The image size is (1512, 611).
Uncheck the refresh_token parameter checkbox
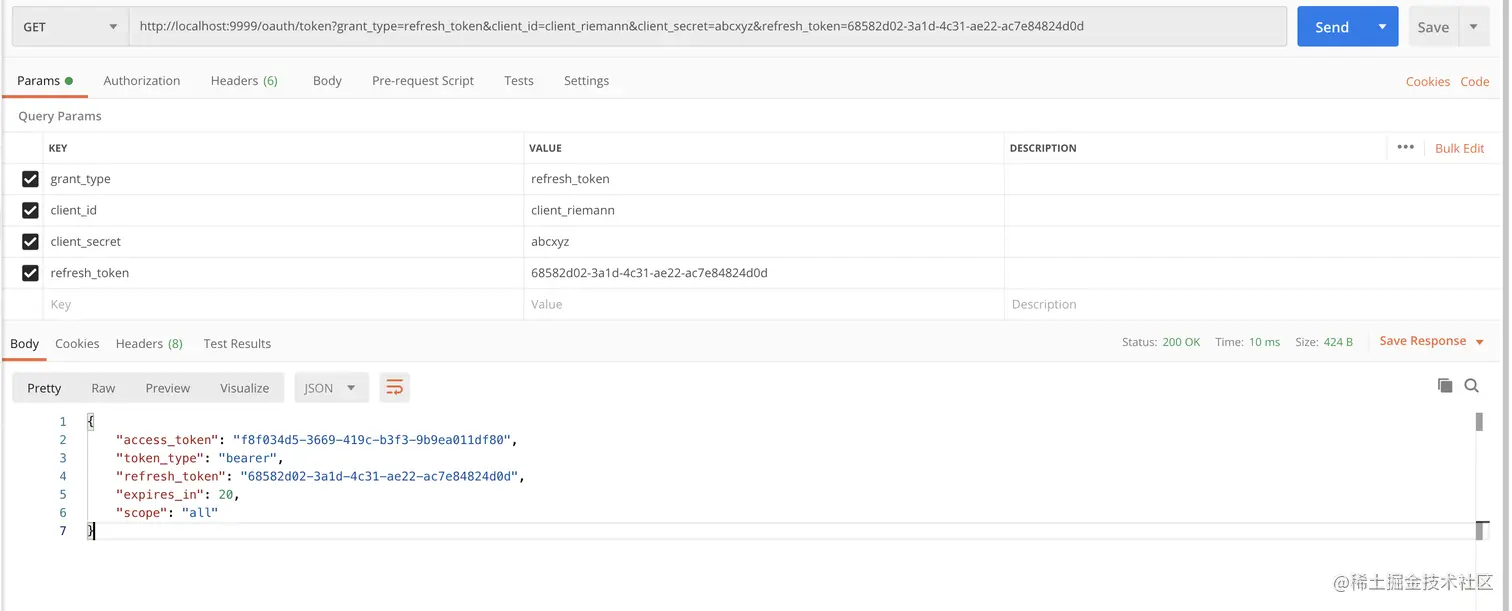point(31,272)
